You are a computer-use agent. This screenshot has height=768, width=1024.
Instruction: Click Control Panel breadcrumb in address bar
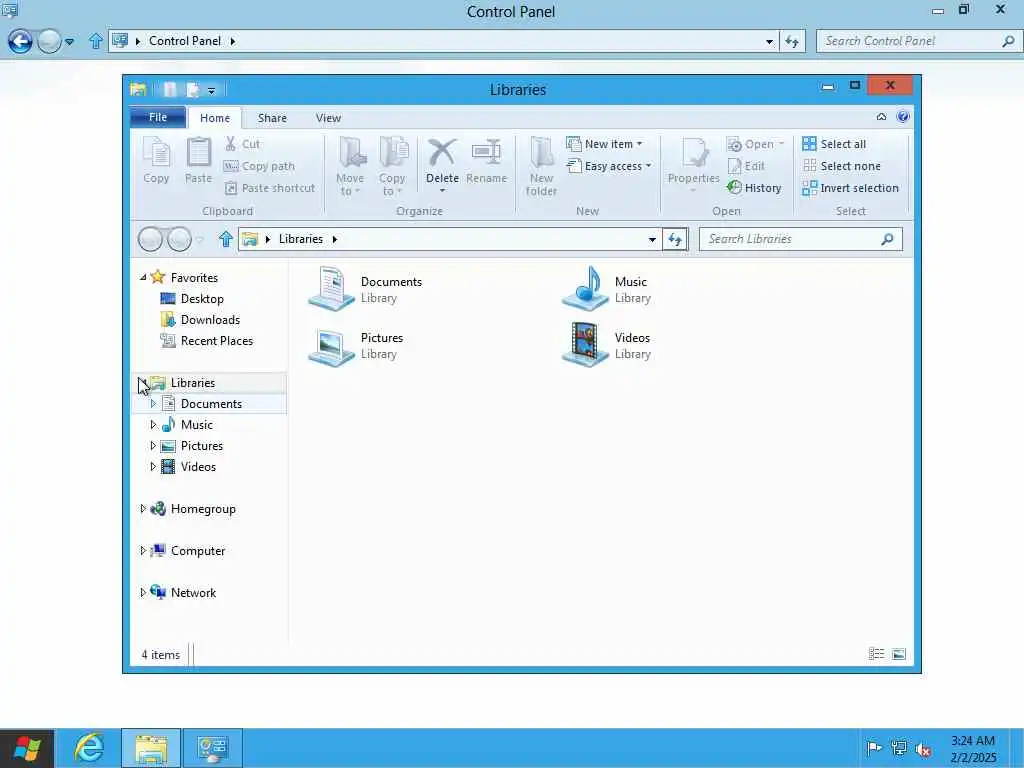185,41
